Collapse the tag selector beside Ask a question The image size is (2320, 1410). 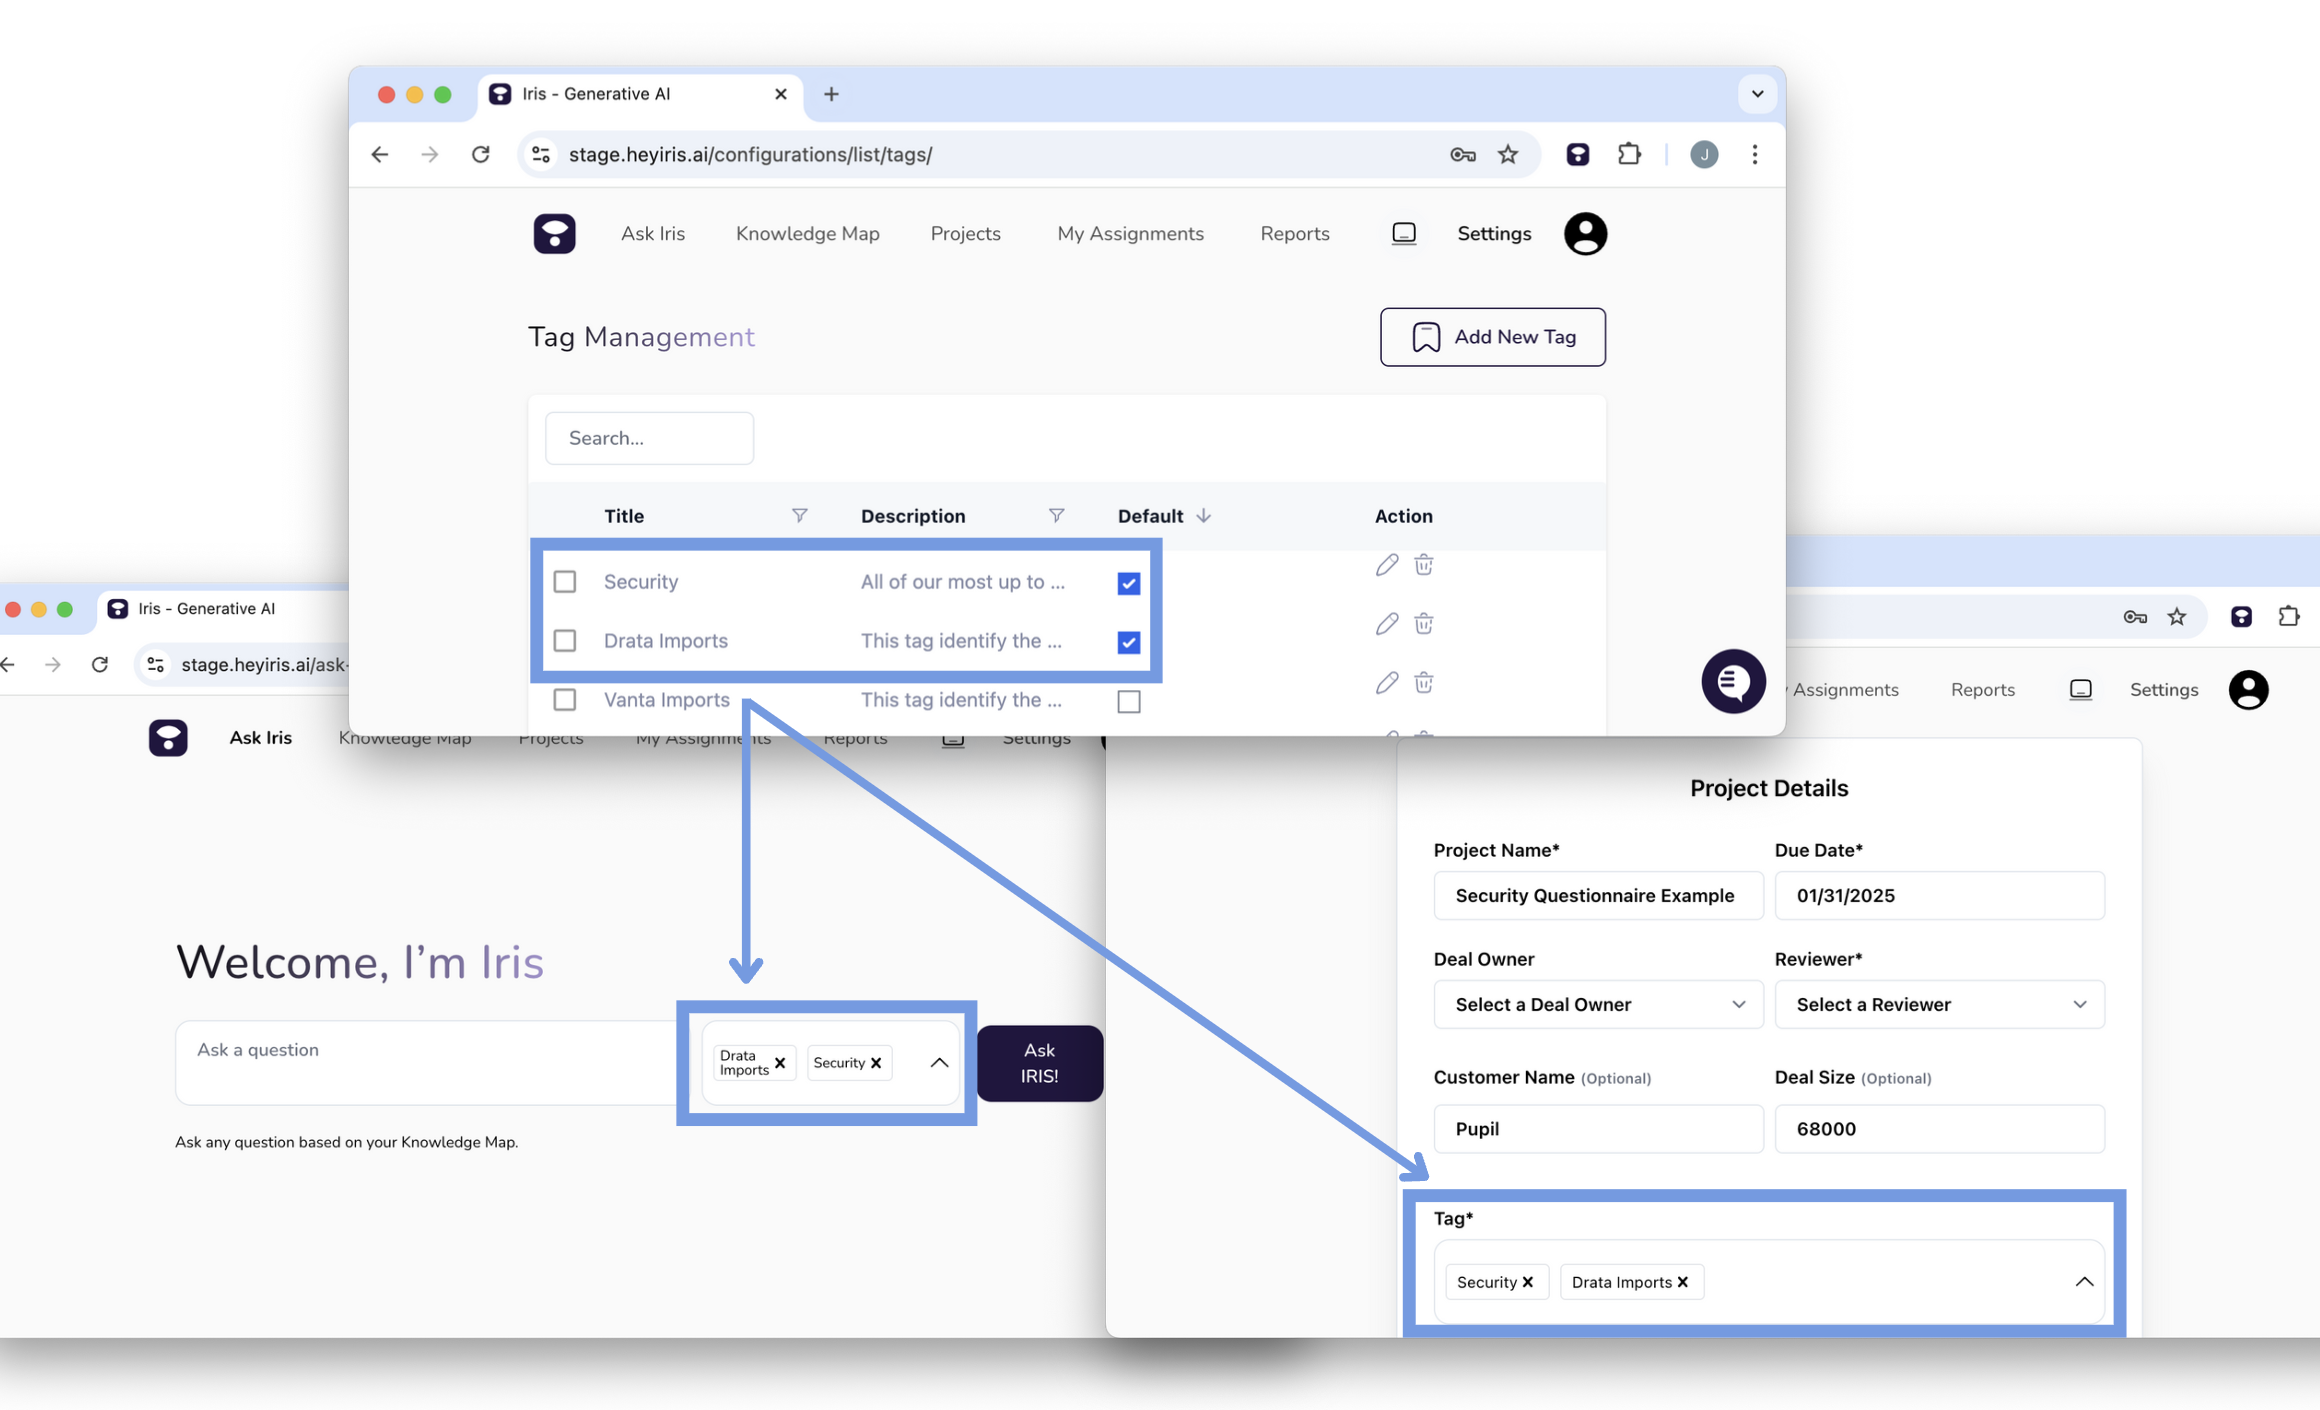(939, 1063)
